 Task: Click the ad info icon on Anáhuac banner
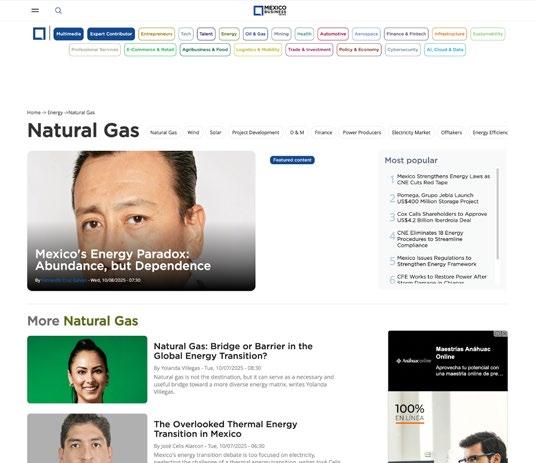(501, 333)
